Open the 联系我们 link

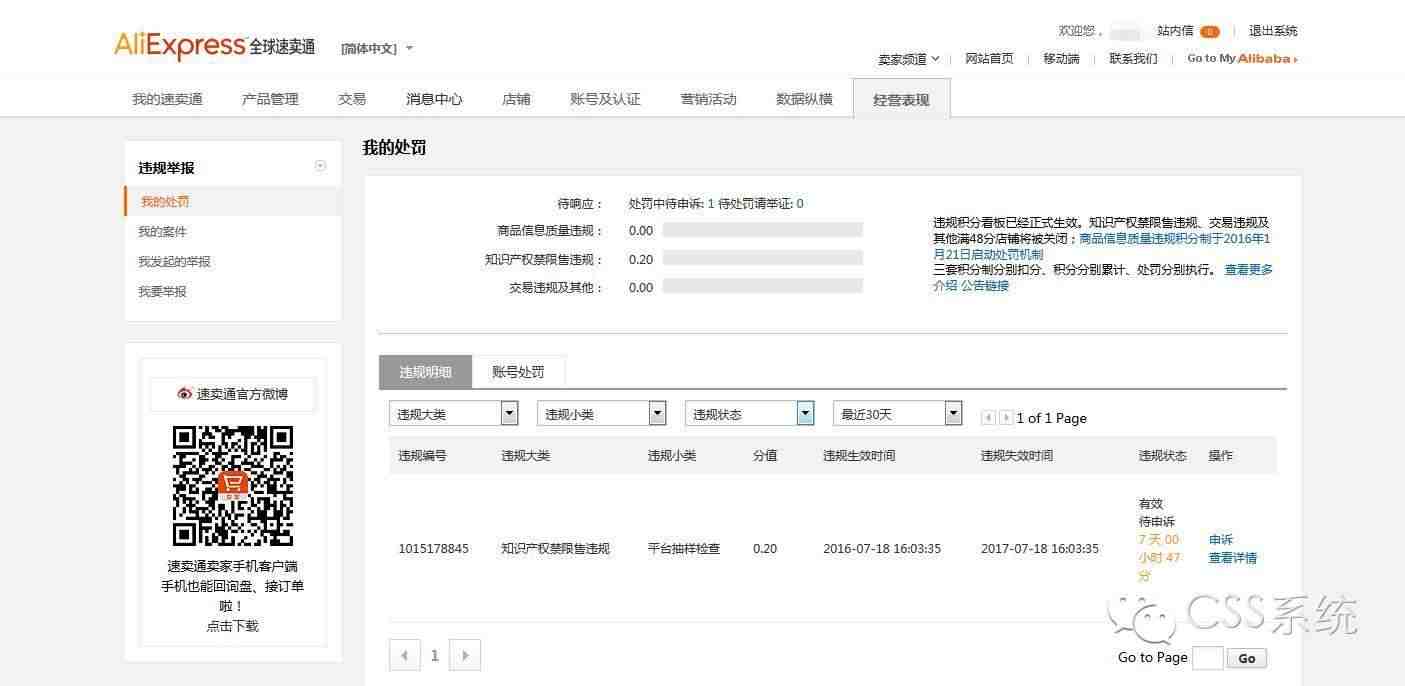(1133, 59)
